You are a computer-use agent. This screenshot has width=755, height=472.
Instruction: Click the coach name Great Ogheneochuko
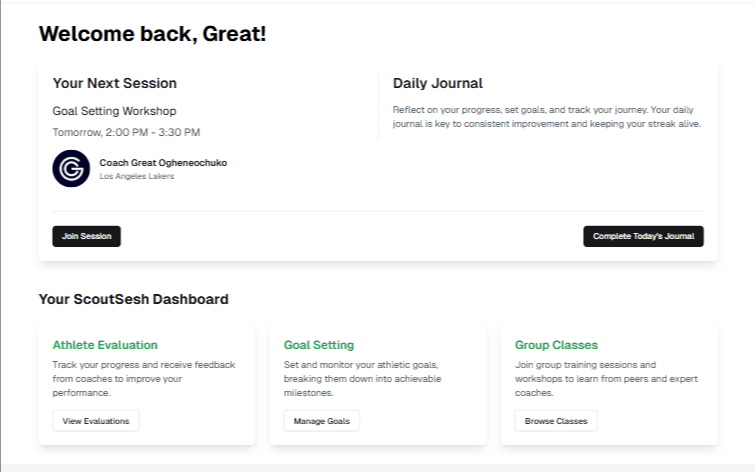[x=163, y=162]
